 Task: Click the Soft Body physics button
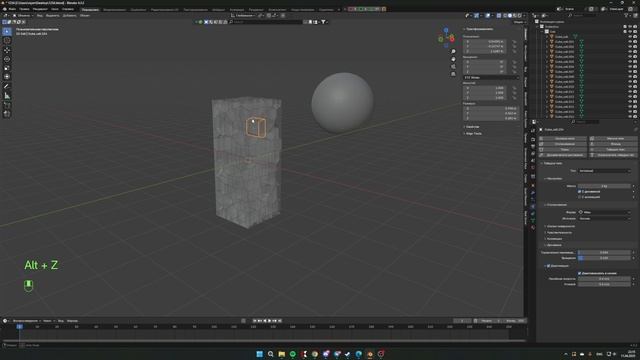coord(614,139)
